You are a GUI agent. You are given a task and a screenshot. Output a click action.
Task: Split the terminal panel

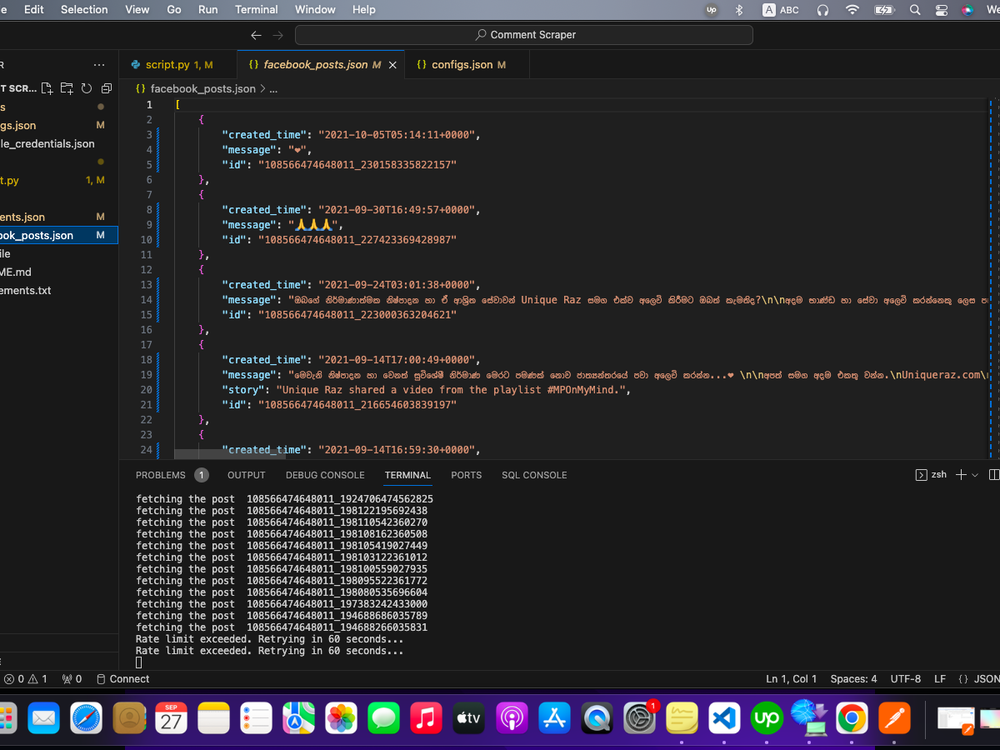click(995, 474)
